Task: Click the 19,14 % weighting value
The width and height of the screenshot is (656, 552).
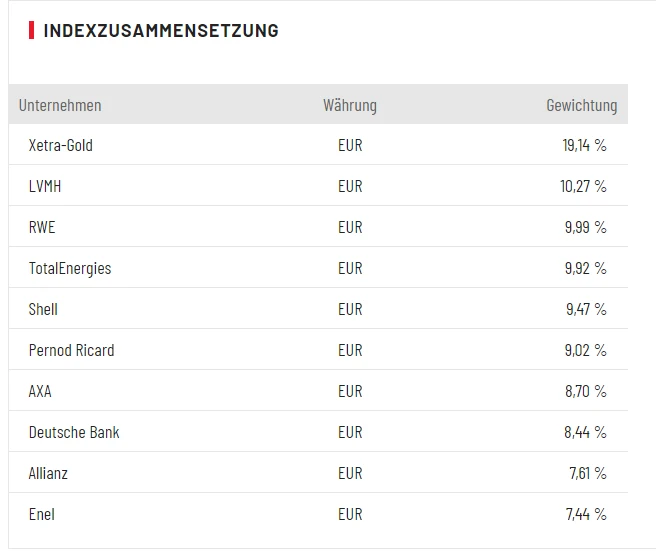Action: pos(584,145)
